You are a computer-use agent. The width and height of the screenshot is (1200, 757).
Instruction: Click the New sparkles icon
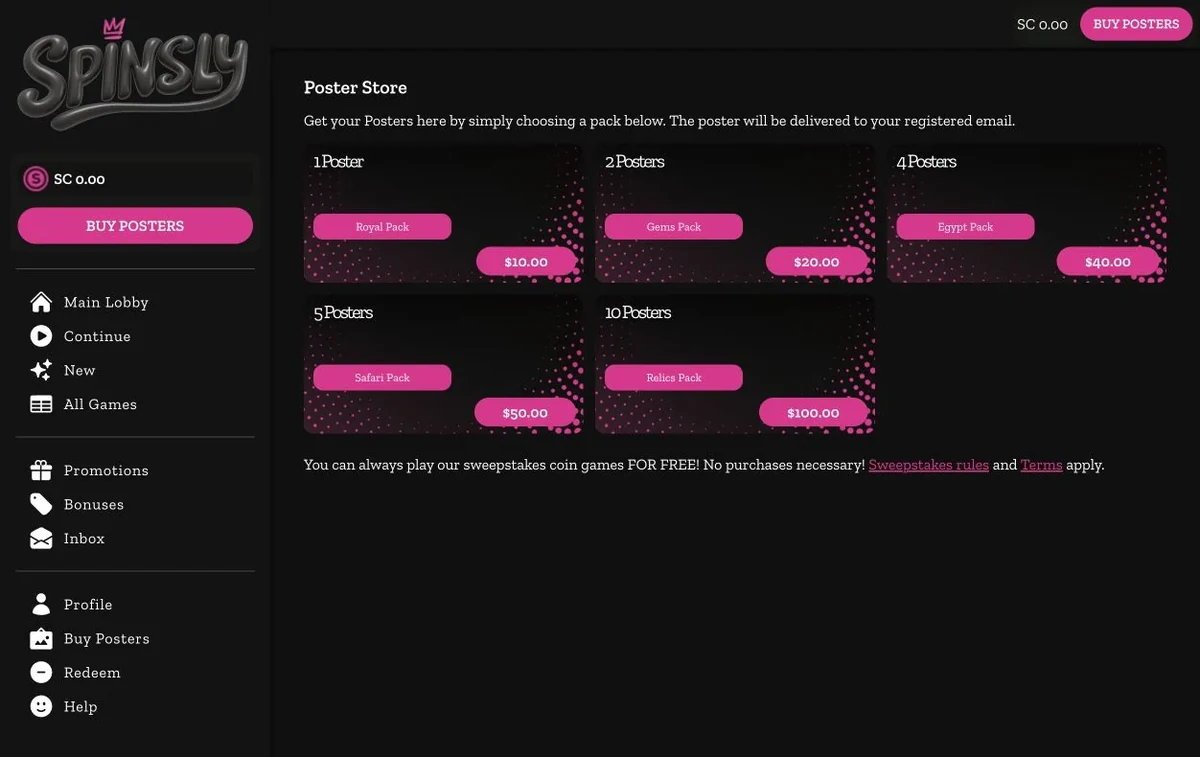click(41, 370)
